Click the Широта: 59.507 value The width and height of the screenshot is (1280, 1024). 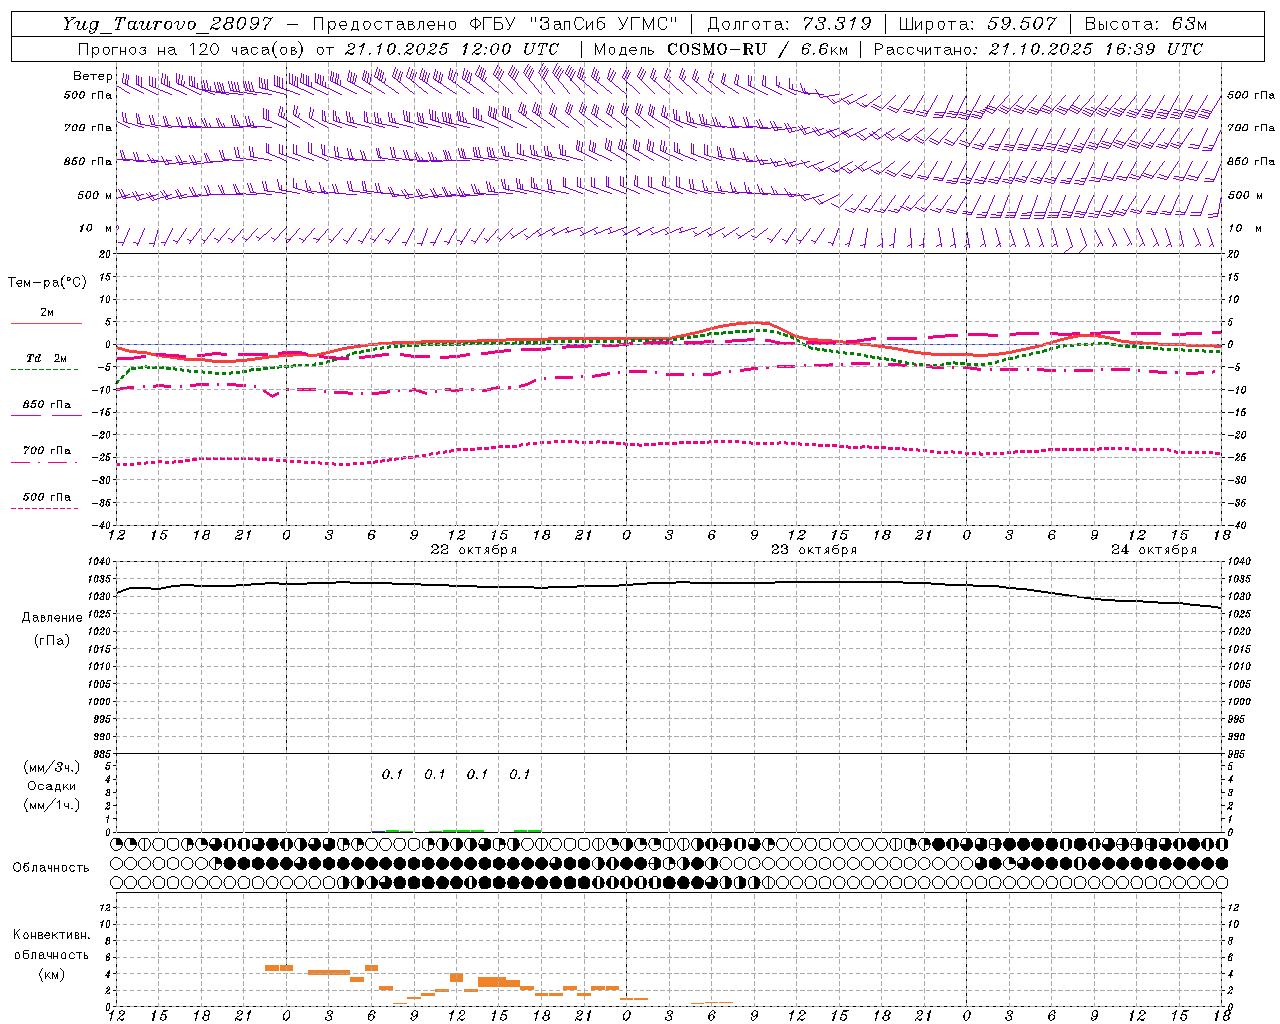point(977,24)
